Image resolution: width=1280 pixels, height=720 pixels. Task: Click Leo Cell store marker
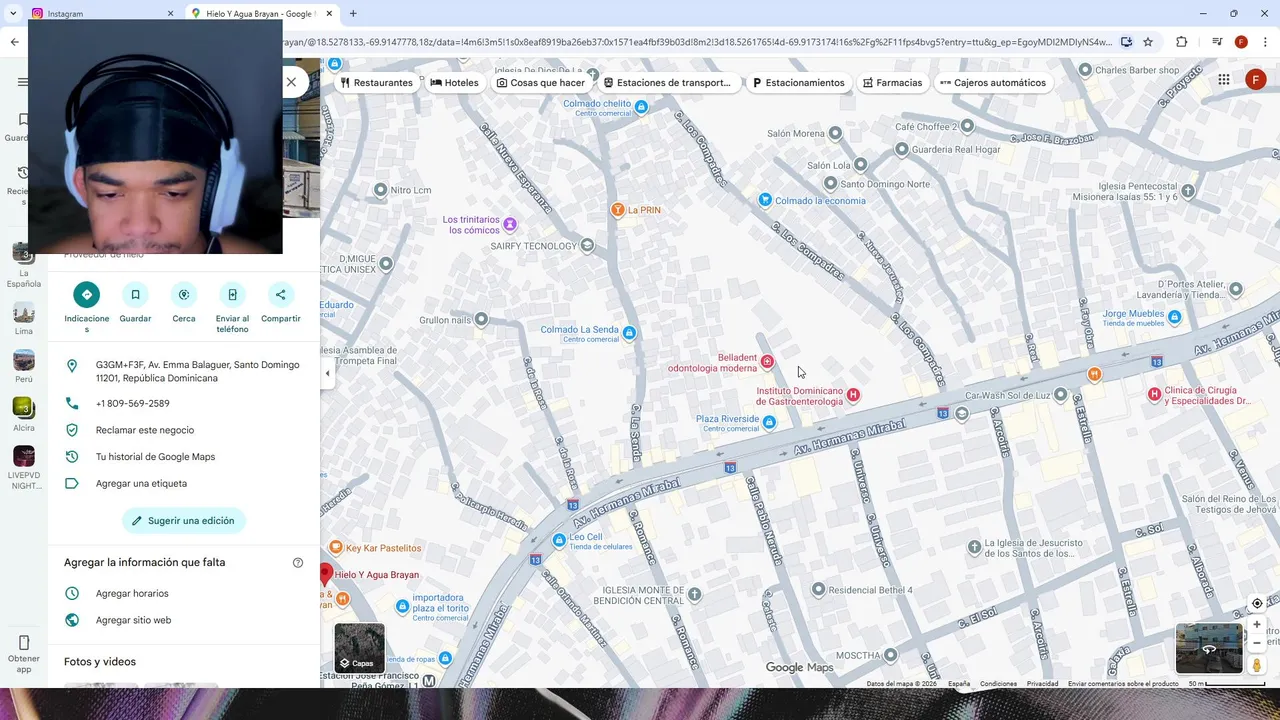(560, 541)
